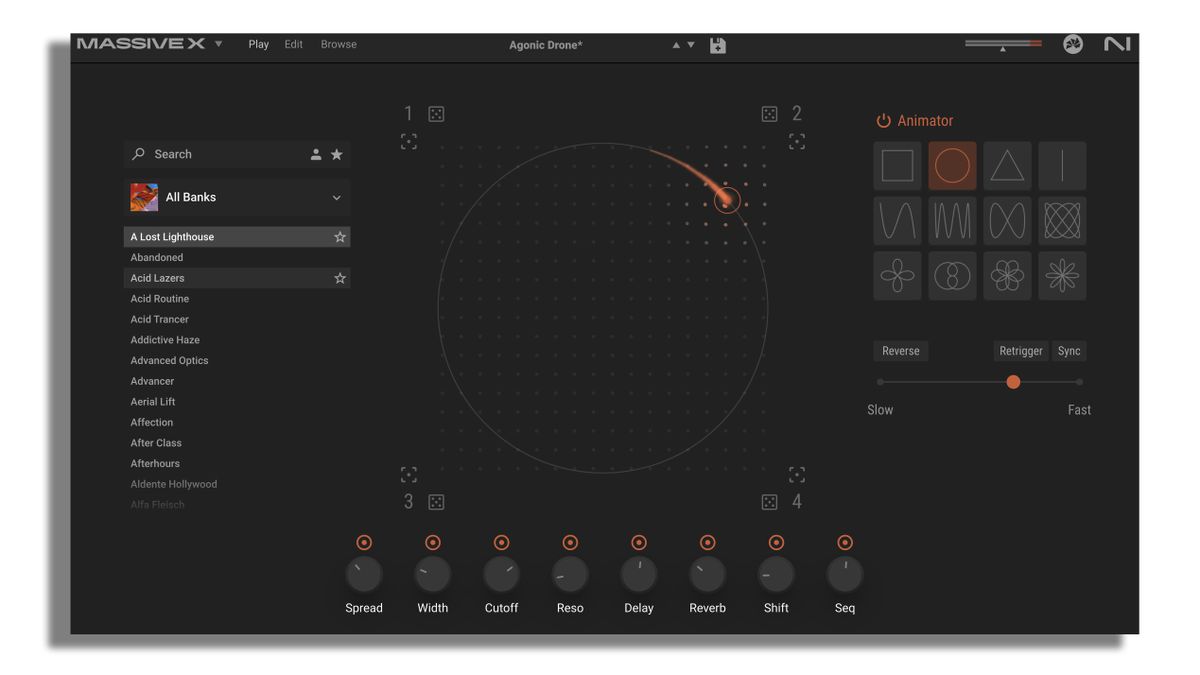
Task: Filter presets by favorites star in the search bar
Action: [337, 154]
